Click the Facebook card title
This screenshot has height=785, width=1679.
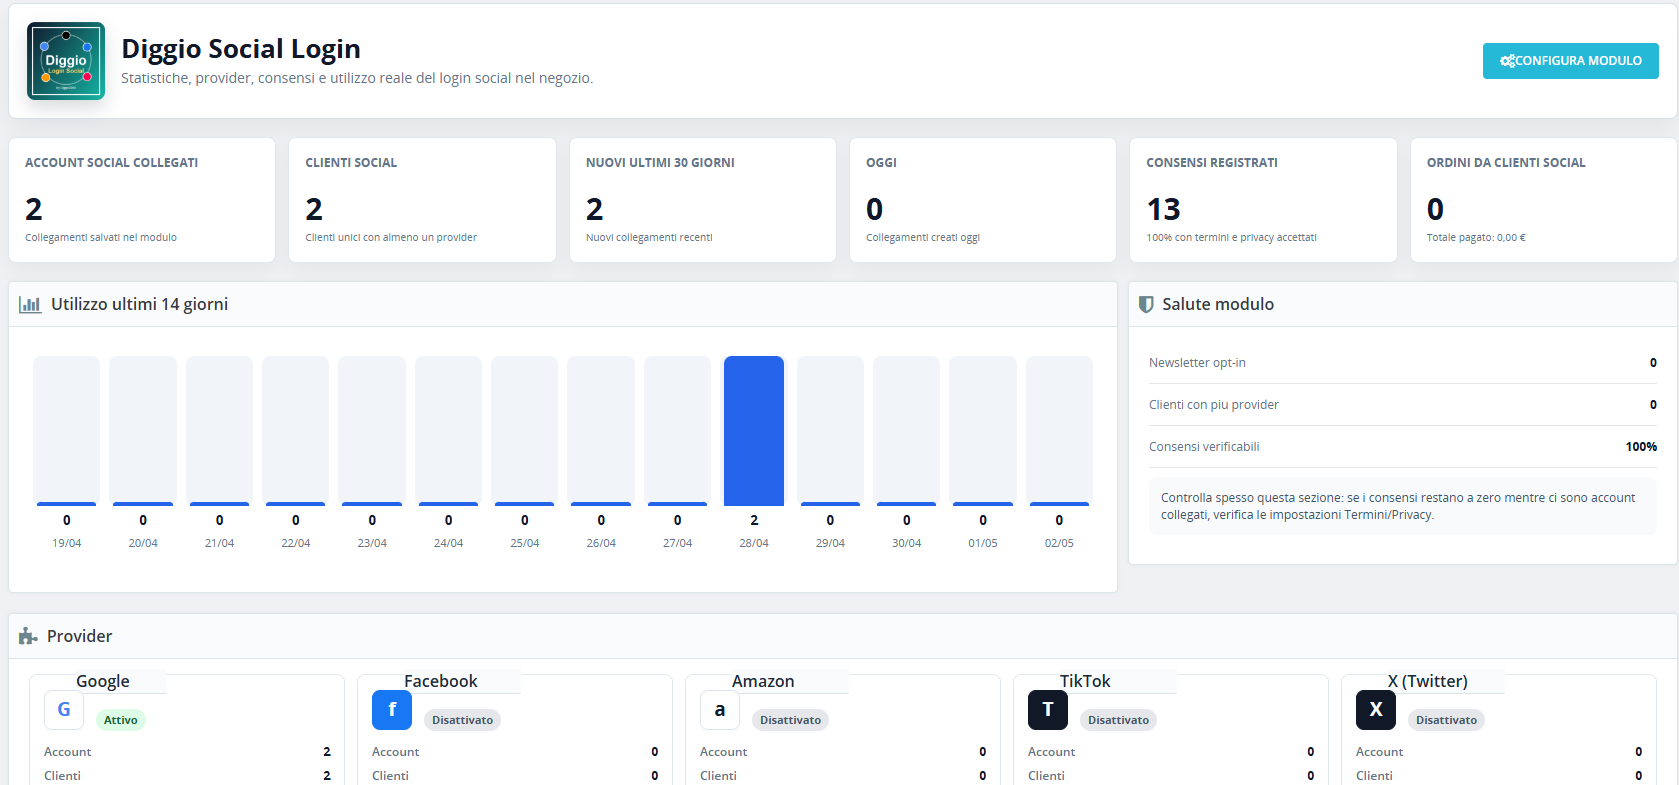(x=441, y=681)
